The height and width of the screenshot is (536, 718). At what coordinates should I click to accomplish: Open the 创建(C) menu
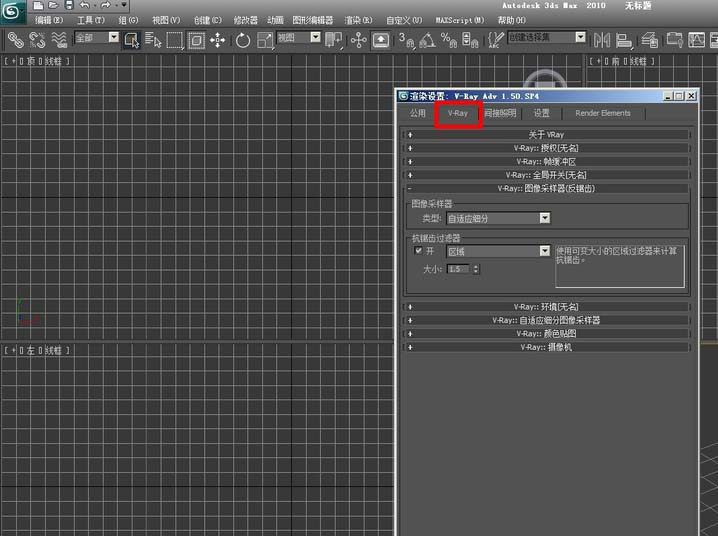(x=207, y=20)
